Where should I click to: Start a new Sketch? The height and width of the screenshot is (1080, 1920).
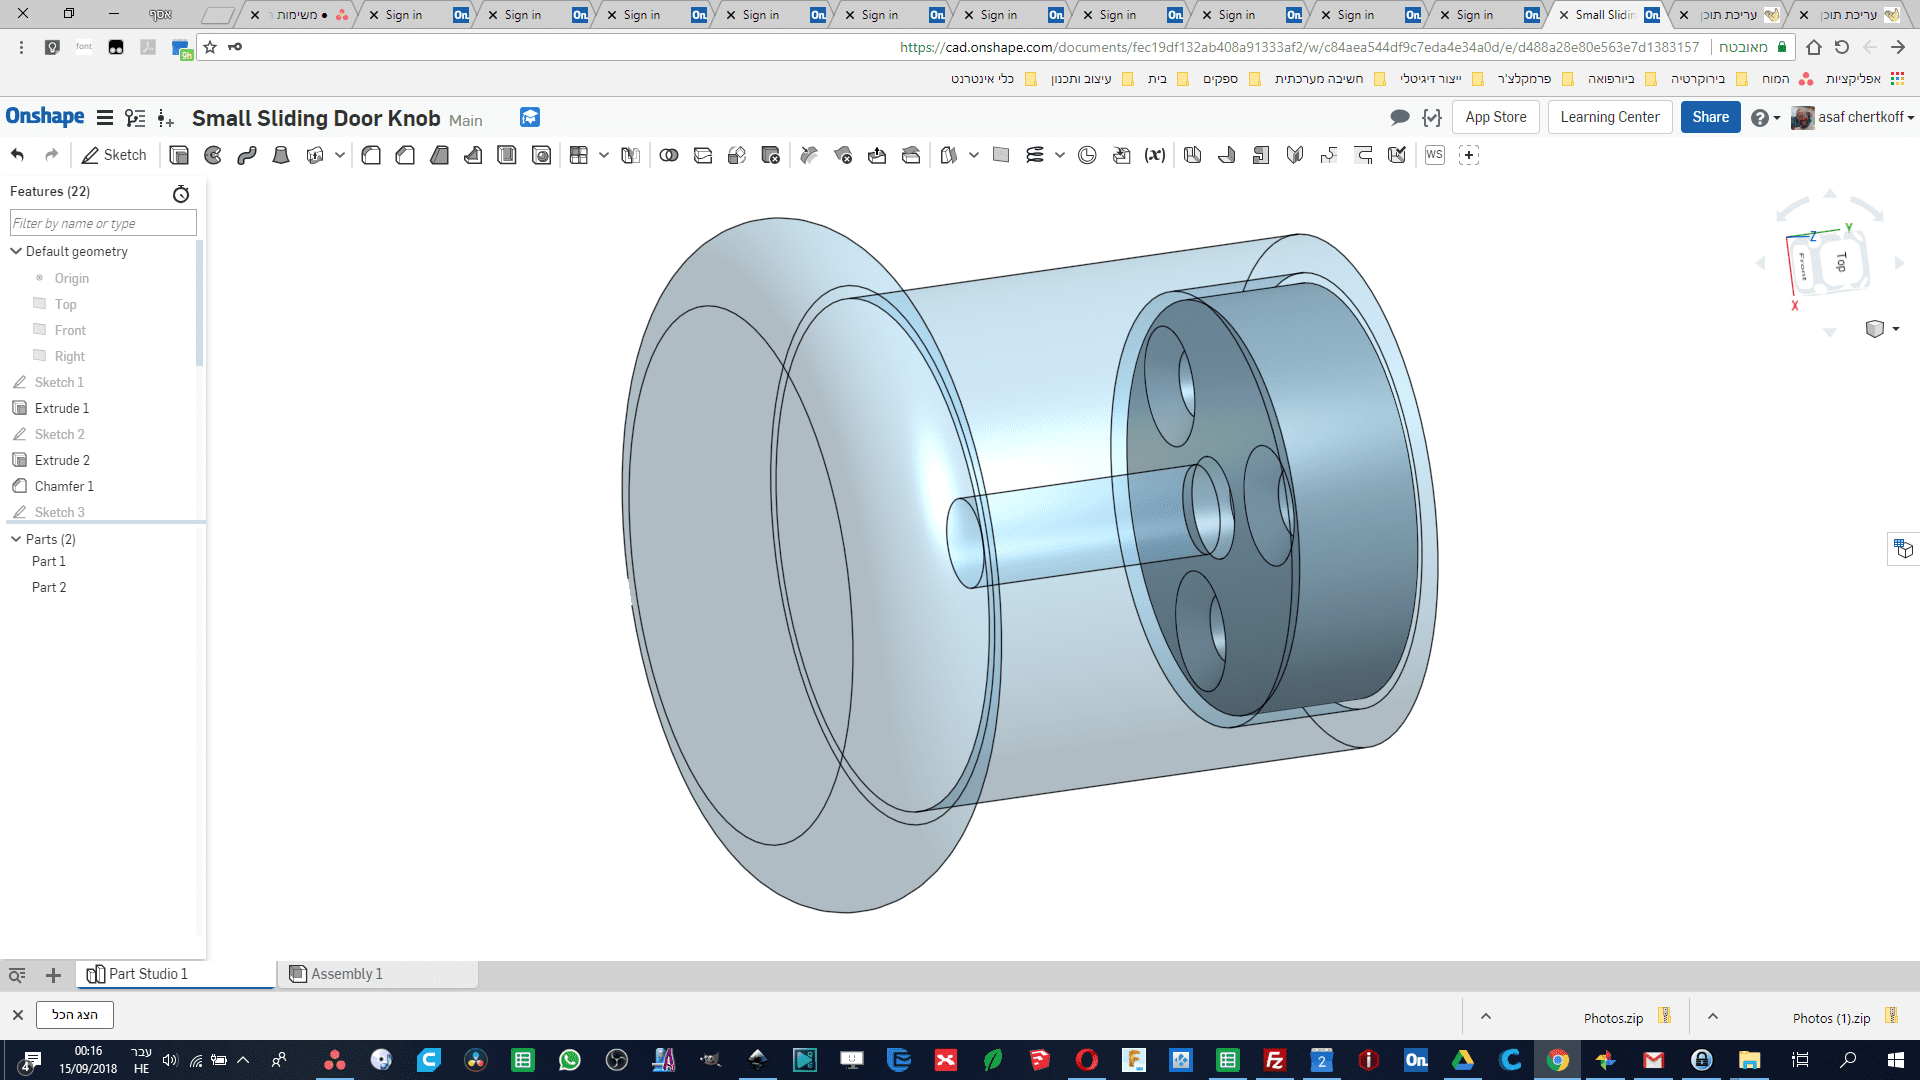(114, 155)
